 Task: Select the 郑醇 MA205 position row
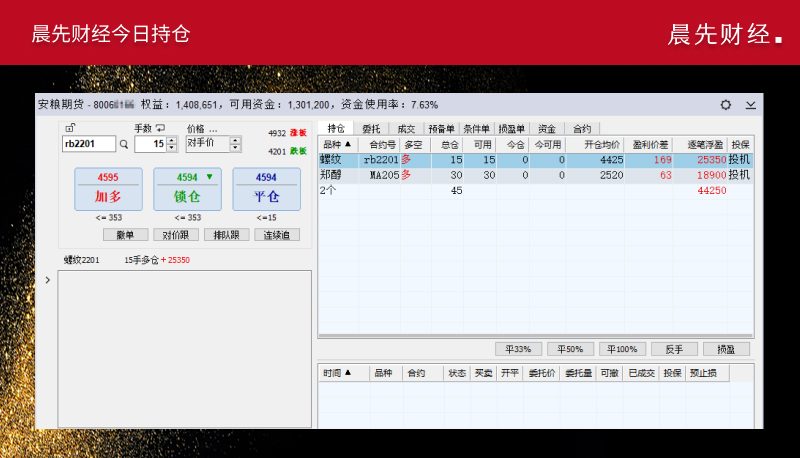click(x=500, y=175)
